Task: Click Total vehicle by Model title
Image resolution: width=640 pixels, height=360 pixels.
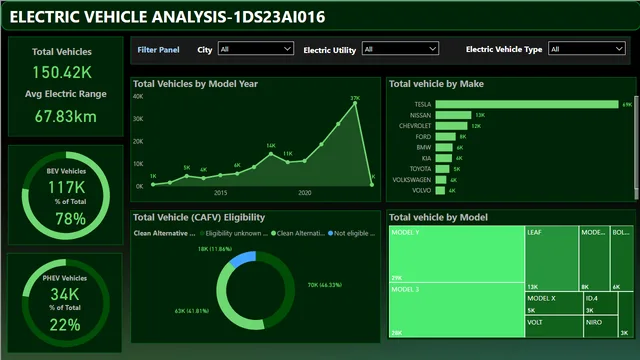Action: coord(438,218)
